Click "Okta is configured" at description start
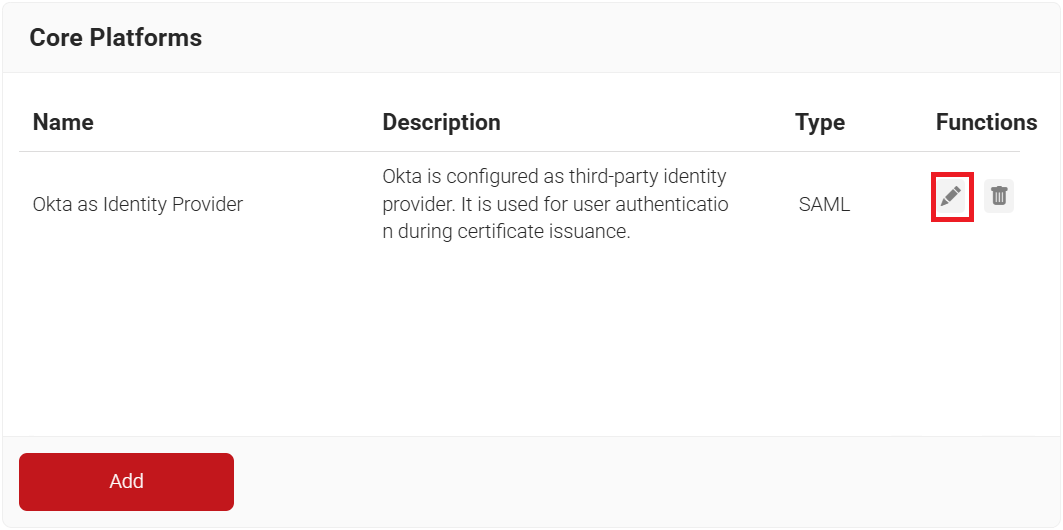 pos(455,177)
